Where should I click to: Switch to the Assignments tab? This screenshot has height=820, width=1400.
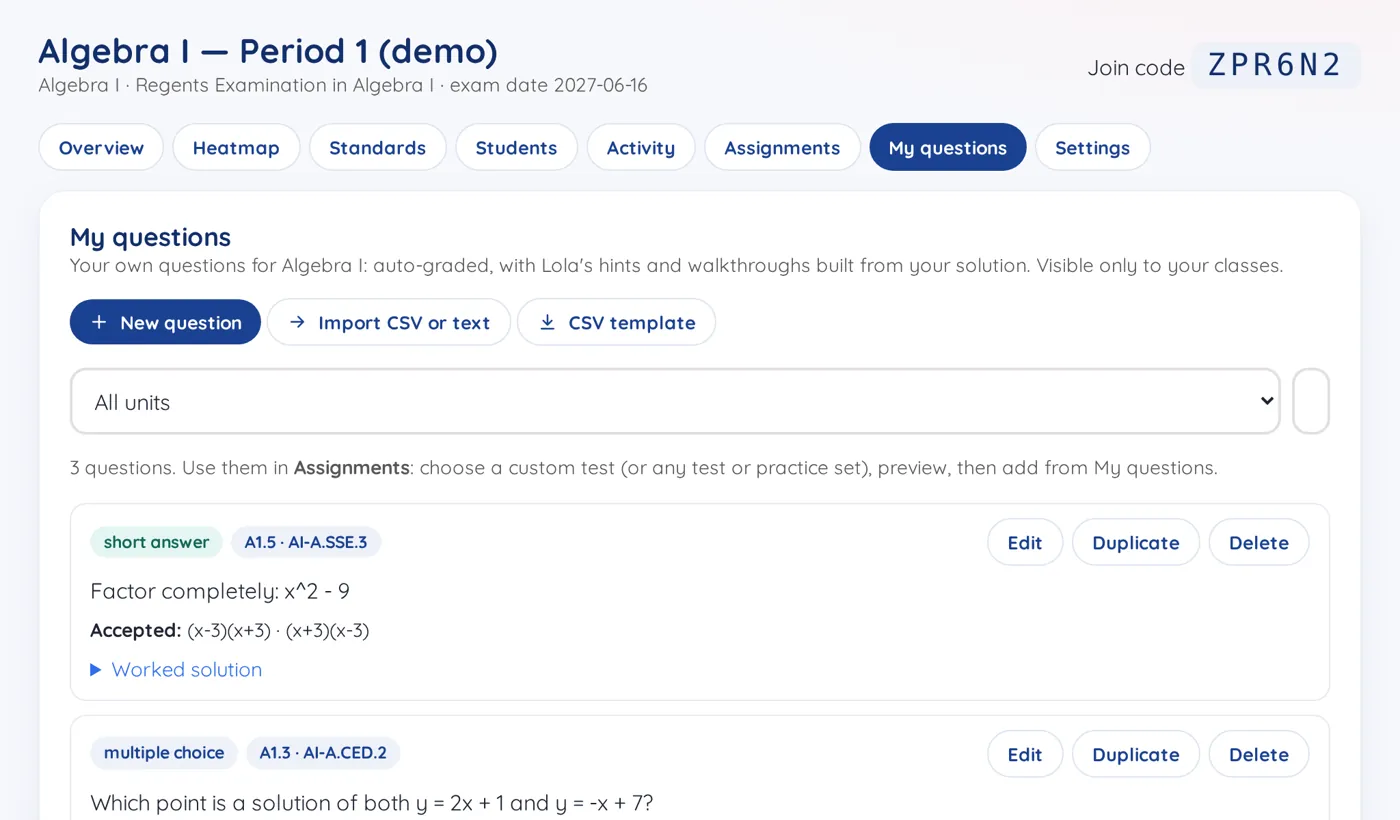tap(782, 147)
